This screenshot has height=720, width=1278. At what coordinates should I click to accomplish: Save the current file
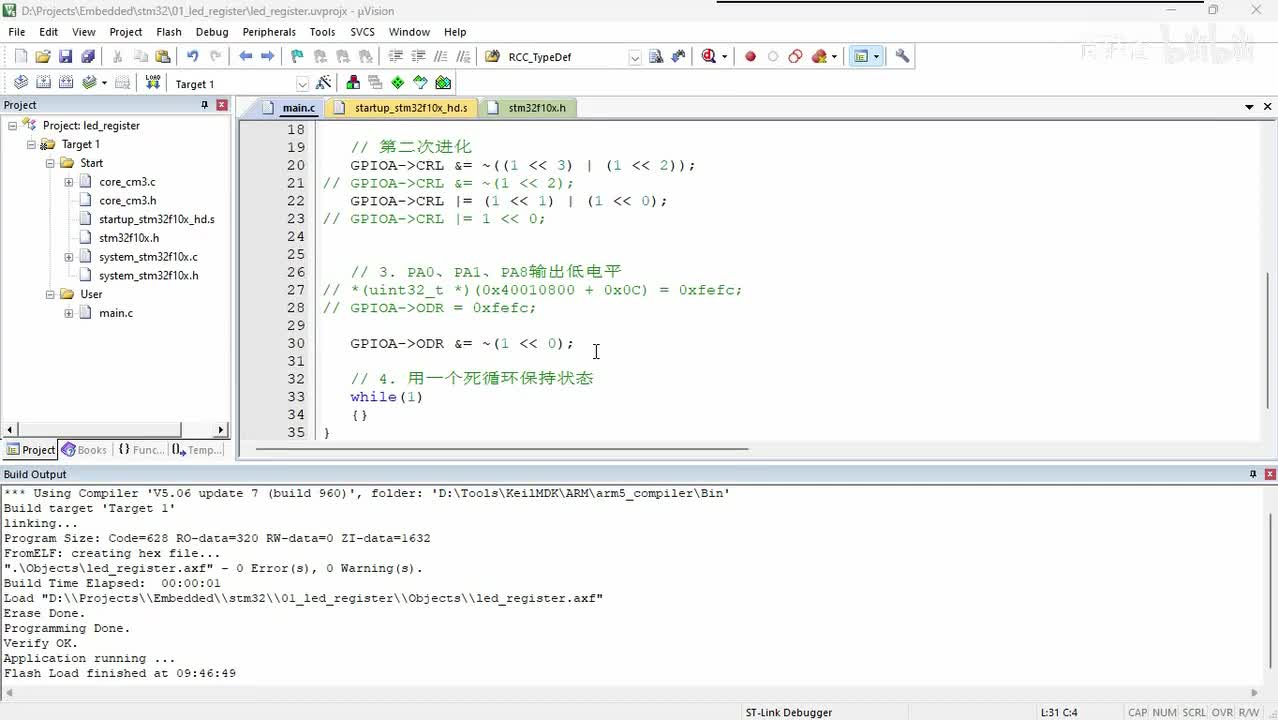65,57
